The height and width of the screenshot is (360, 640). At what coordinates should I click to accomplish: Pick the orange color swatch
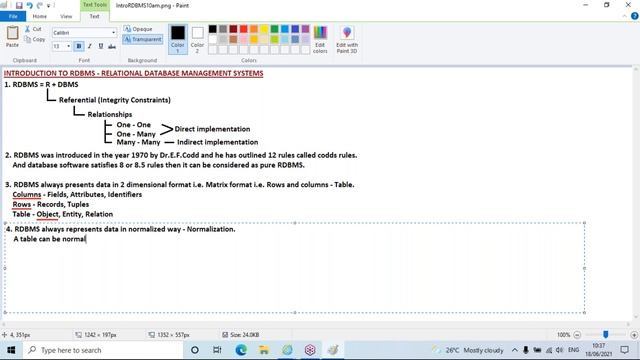[254, 29]
